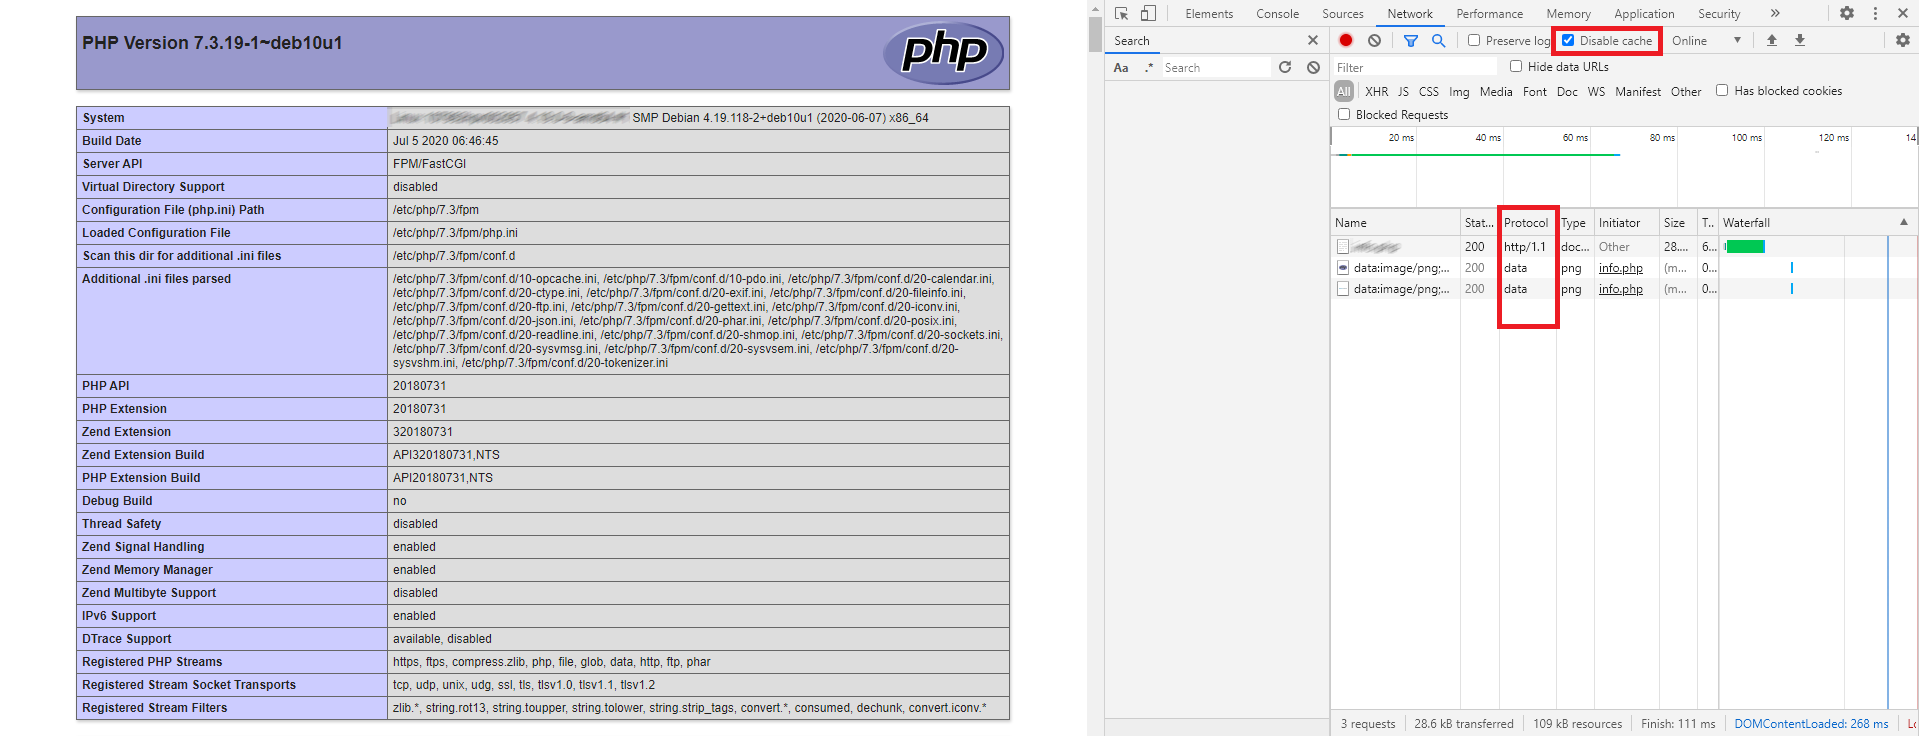Uncheck the Disable cache checkbox
1919x736 pixels.
click(1568, 40)
